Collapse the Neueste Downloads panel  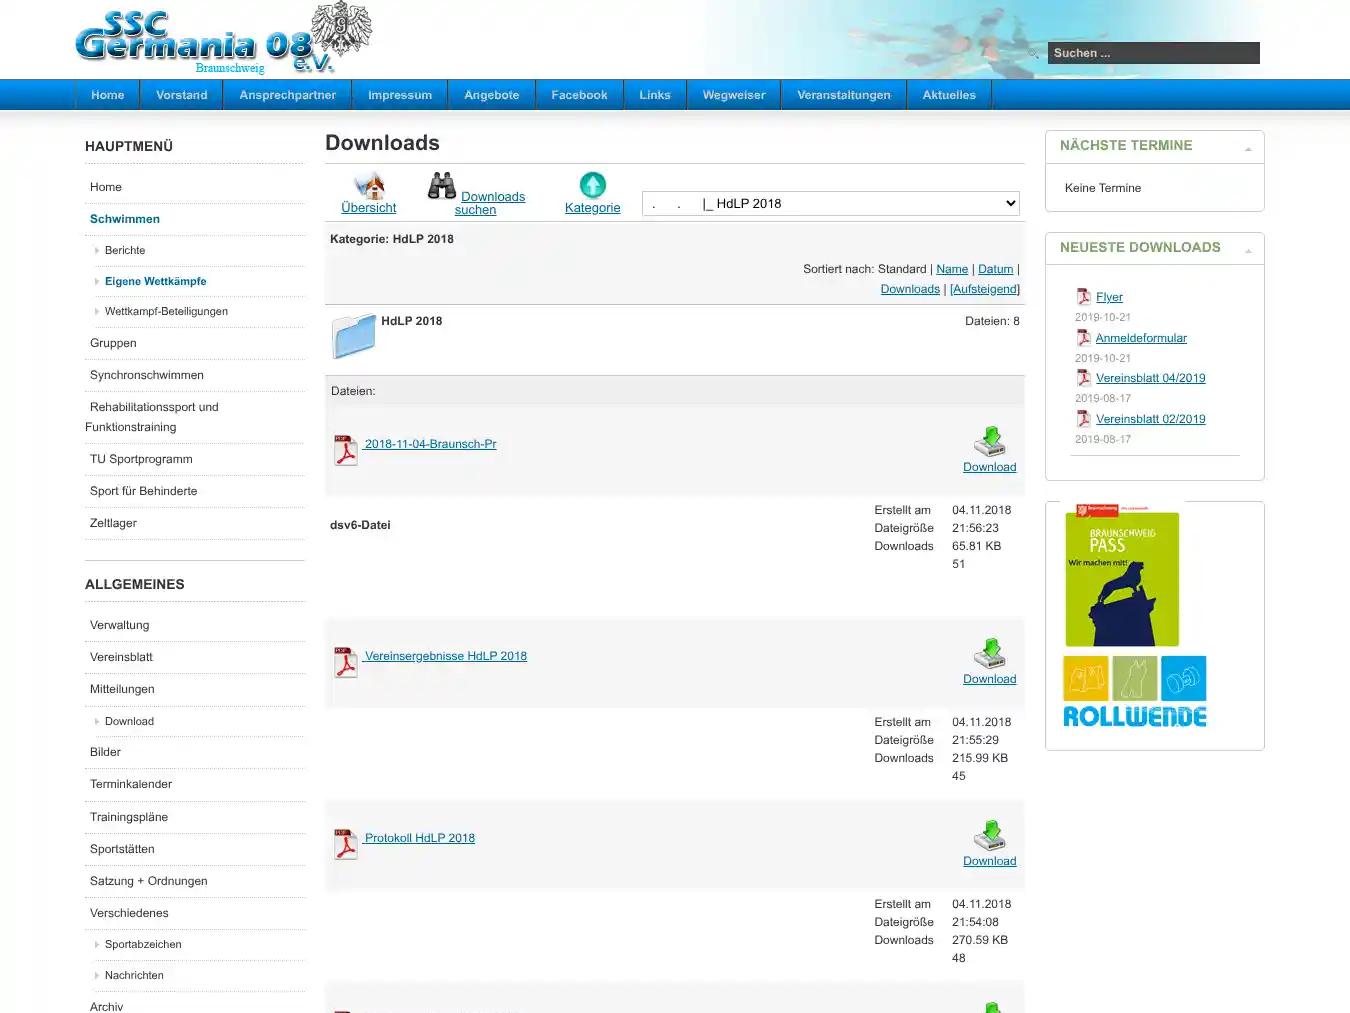click(x=1247, y=248)
